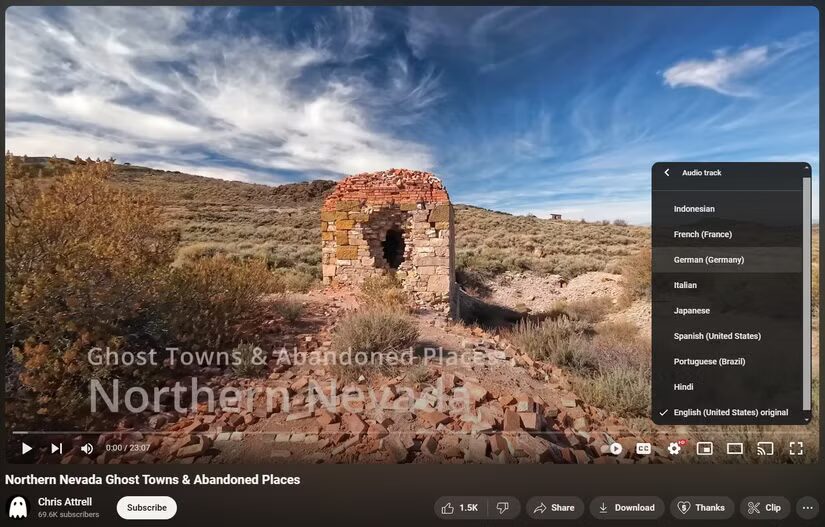Choose Japanese audio track
825x527 pixels.
[x=691, y=311]
